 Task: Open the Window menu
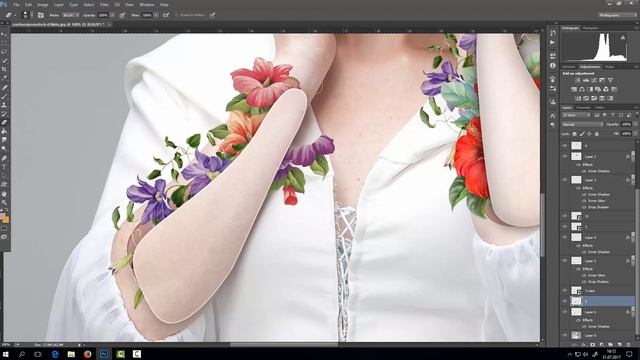tap(147, 4)
